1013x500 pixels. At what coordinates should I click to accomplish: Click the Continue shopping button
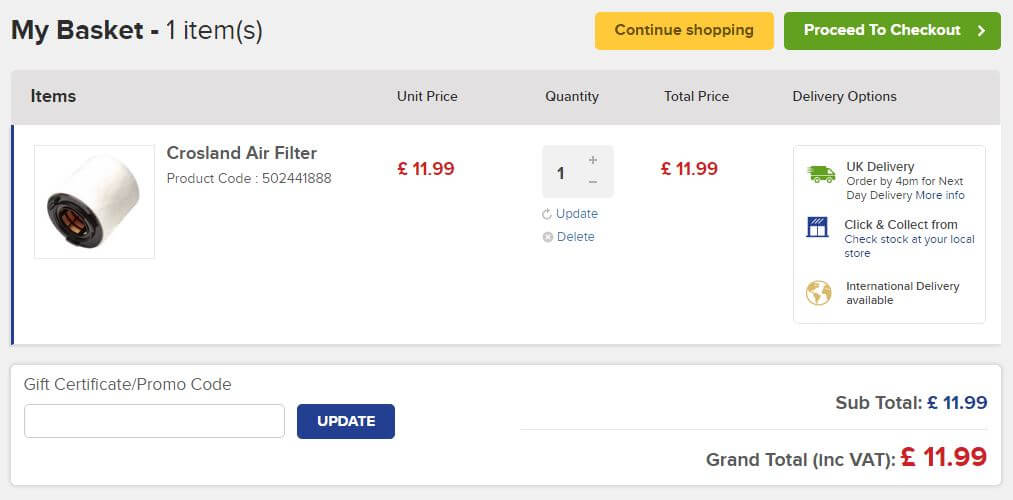pos(684,30)
